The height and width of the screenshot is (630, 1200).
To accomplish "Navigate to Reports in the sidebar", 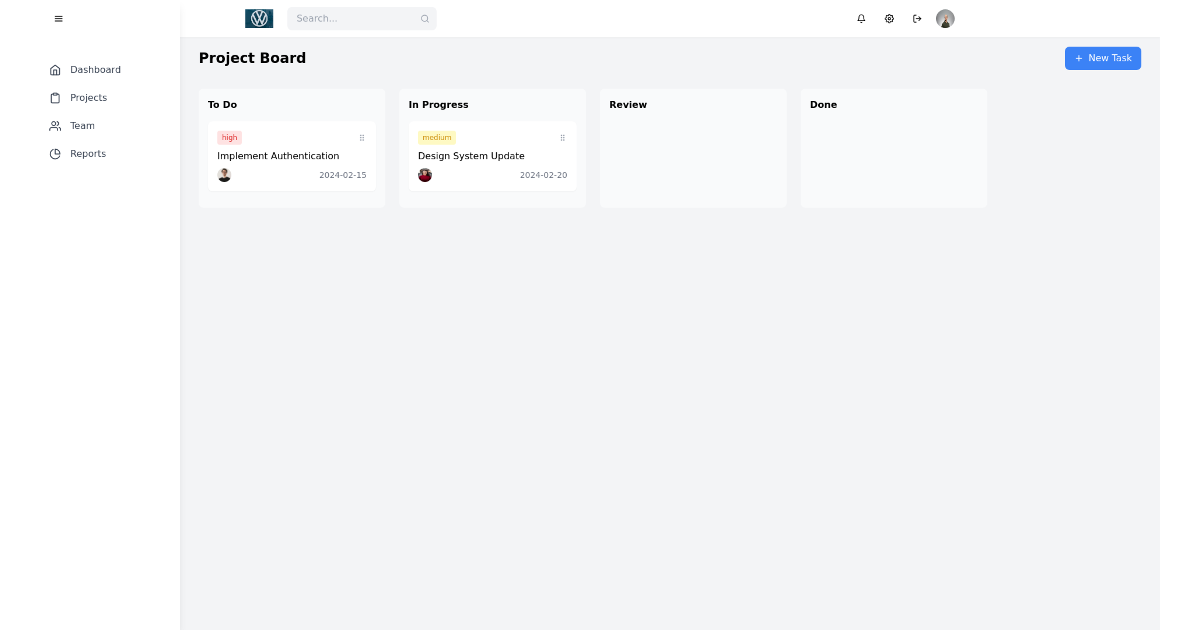I will tap(88, 154).
